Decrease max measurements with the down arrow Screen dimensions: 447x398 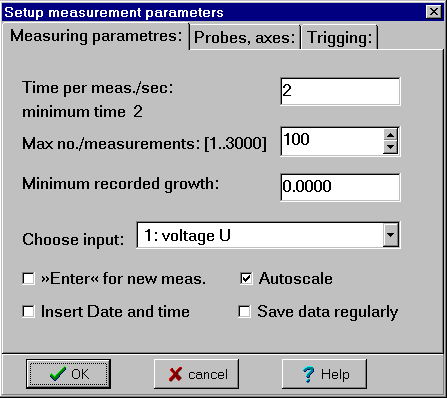390,147
